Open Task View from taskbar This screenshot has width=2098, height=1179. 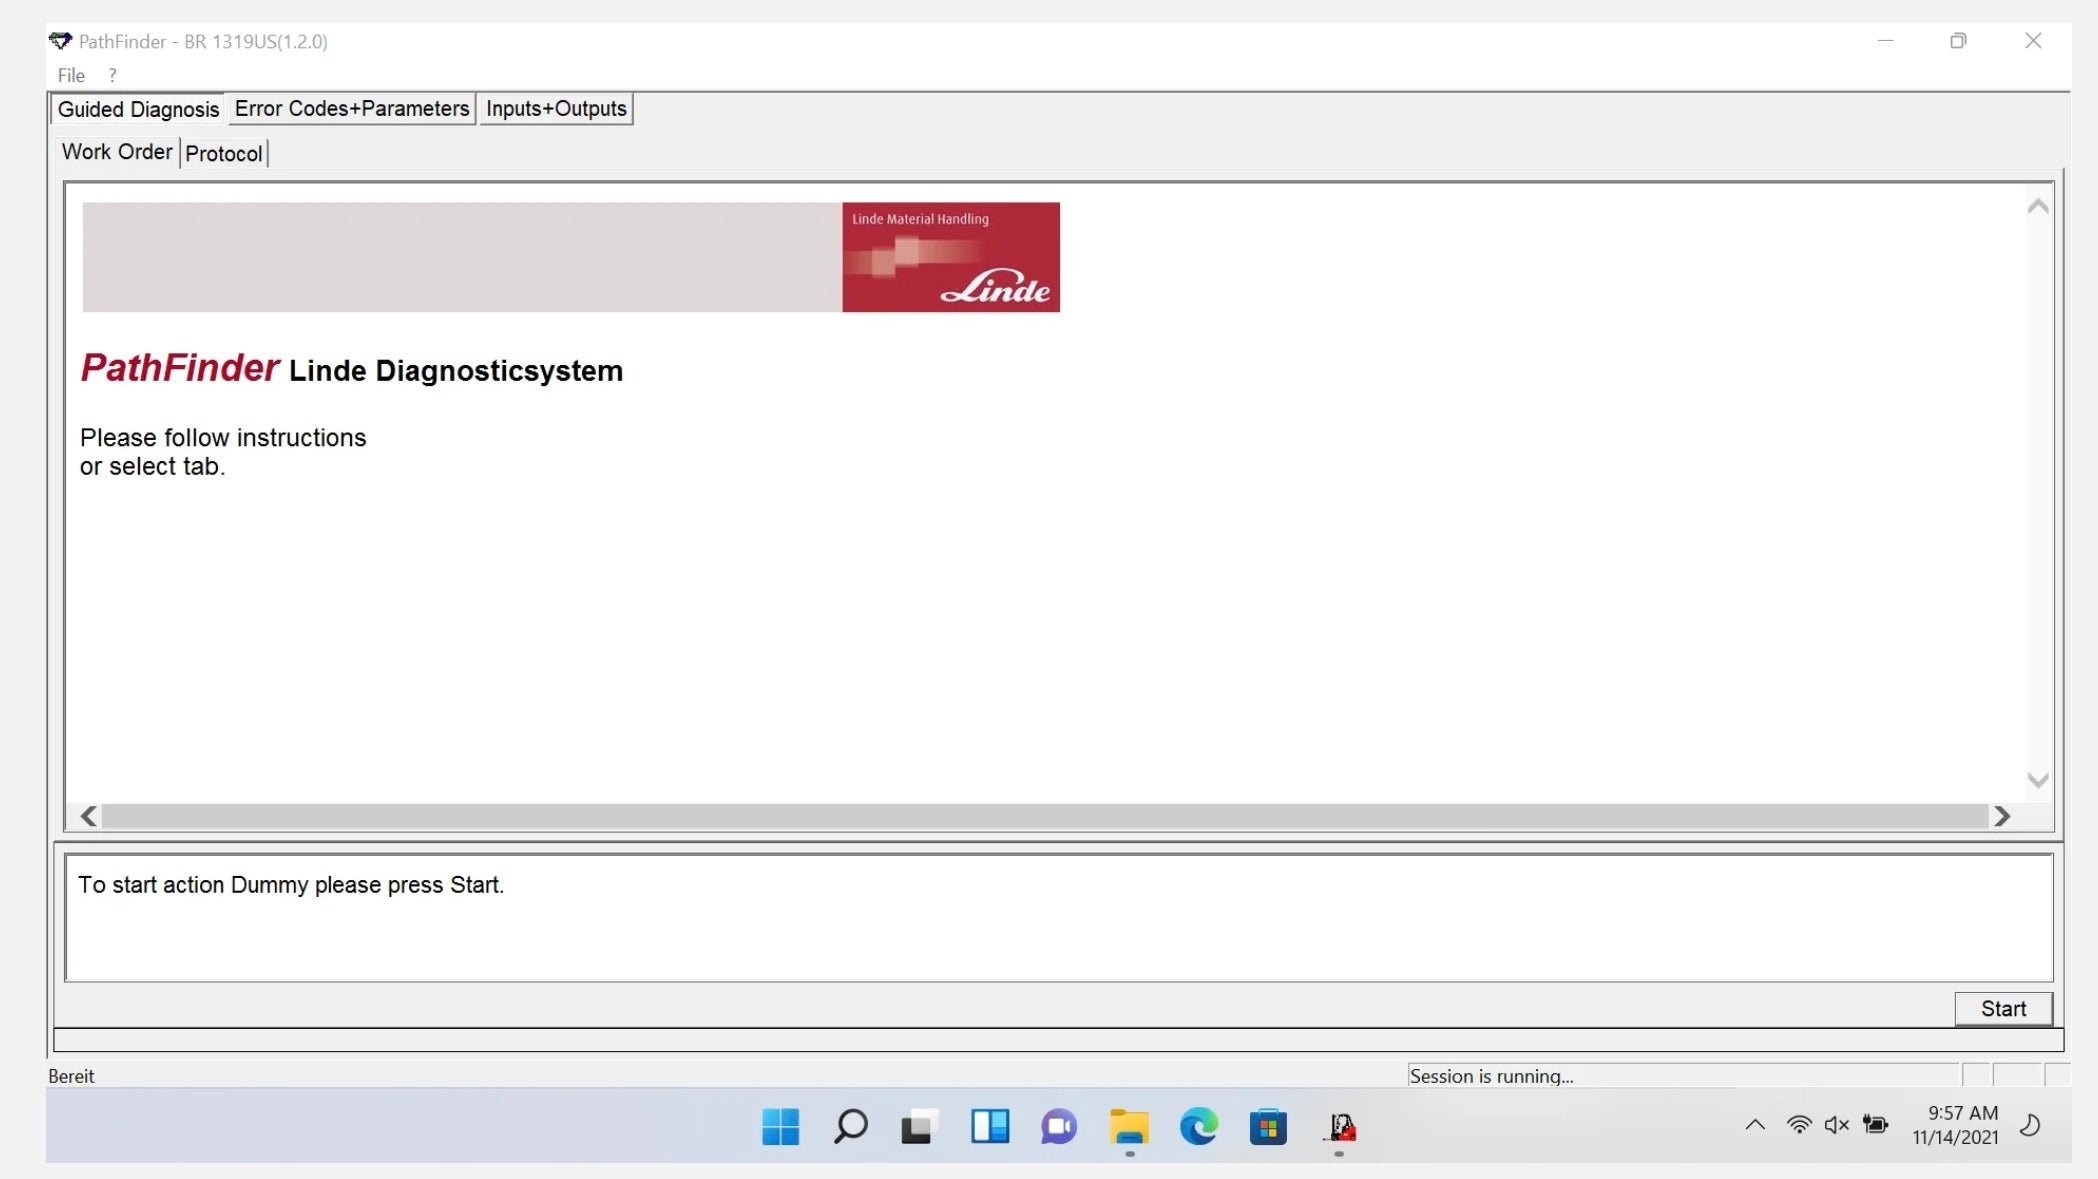pos(919,1127)
